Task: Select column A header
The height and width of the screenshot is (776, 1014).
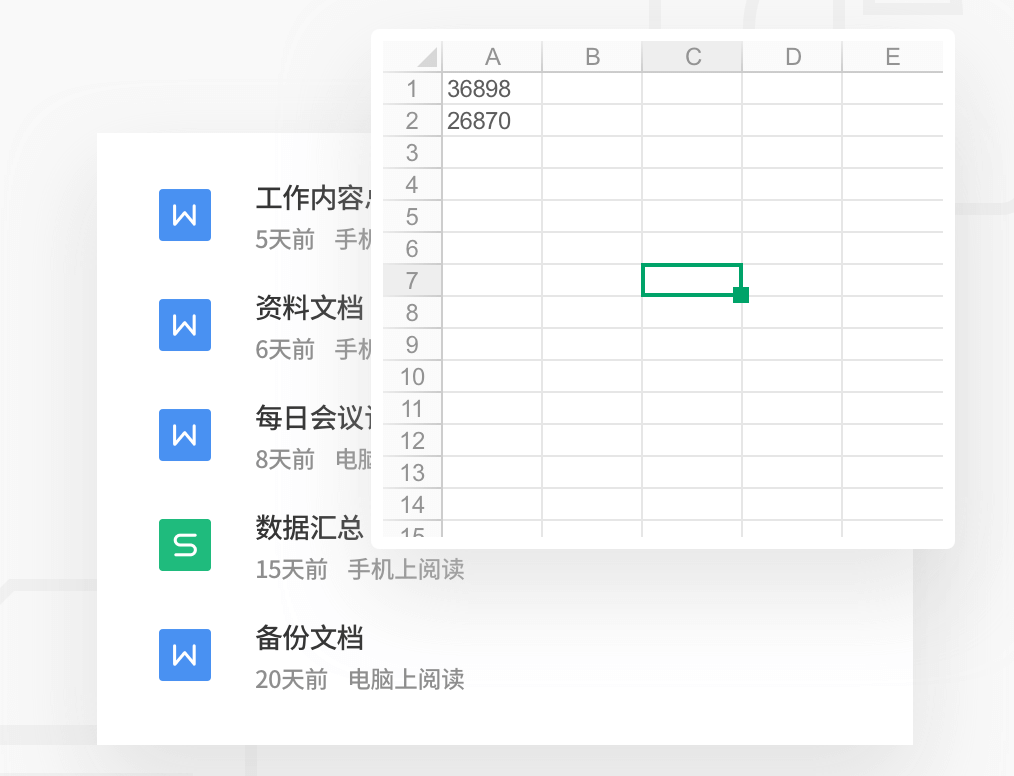Action: 492,56
